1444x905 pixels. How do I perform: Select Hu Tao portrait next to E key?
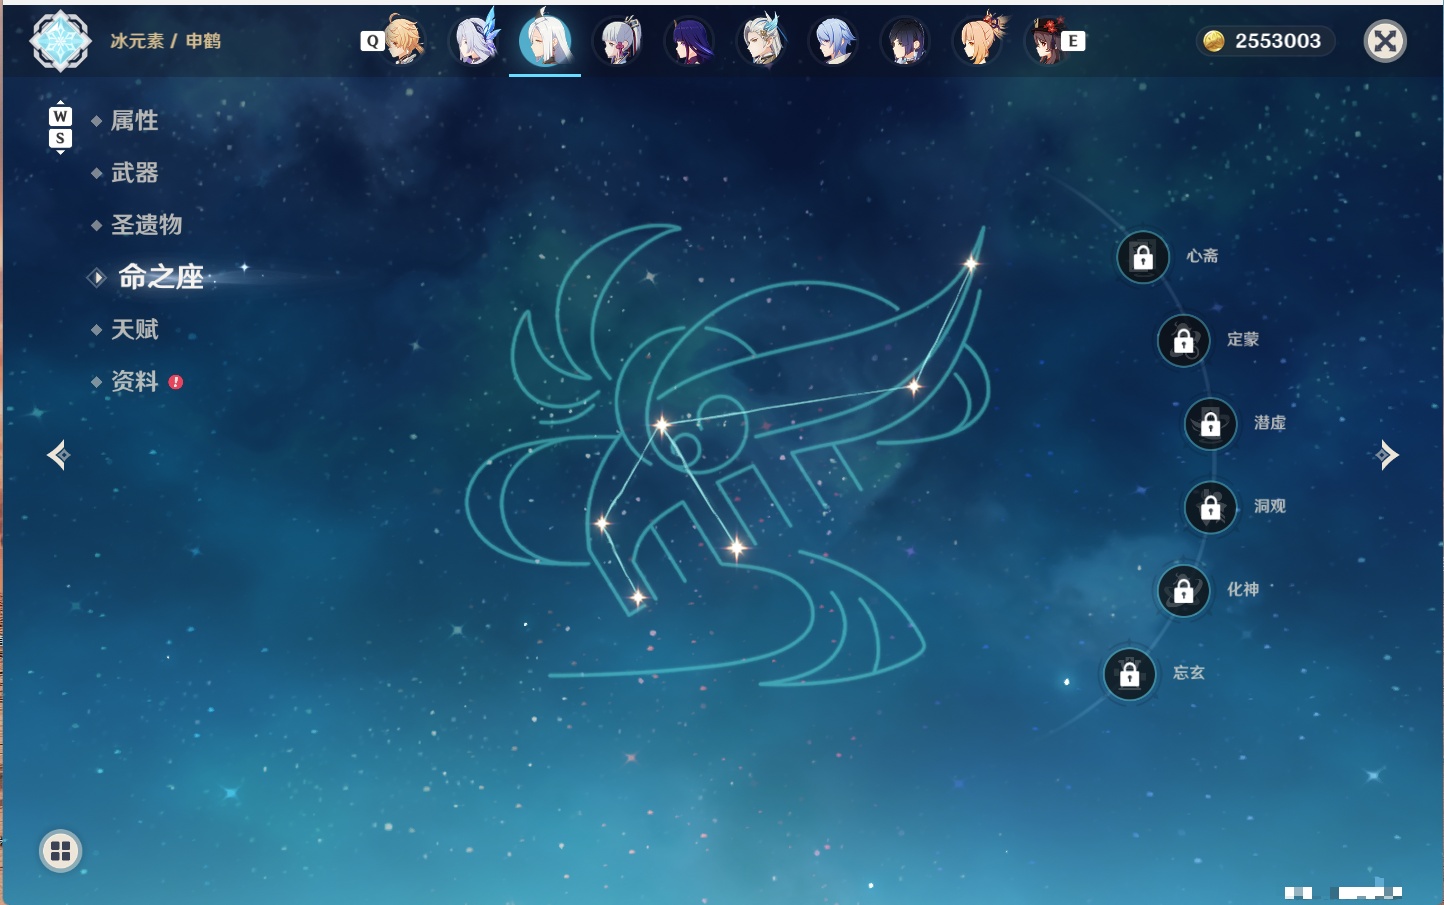click(x=1047, y=41)
